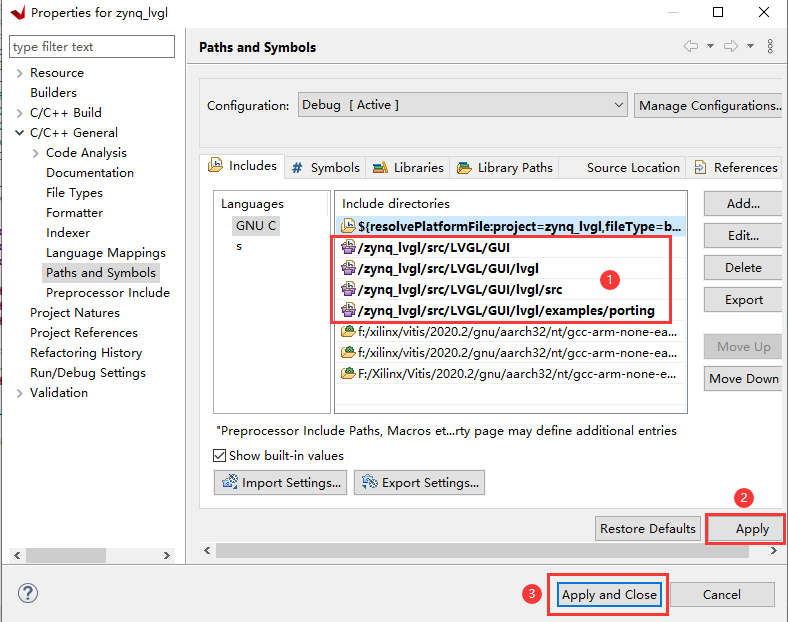Select the resolvePlatformFile include entry icon
The image size is (788, 622).
[348, 226]
